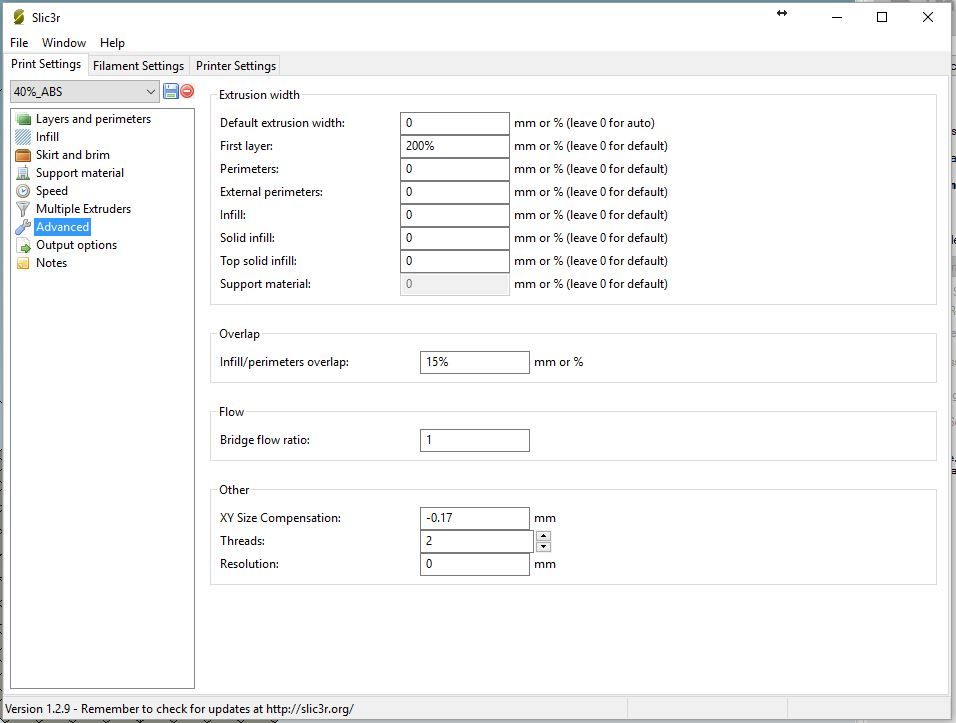This screenshot has height=723, width=956.
Task: Maximize the Slic3r window
Action: click(882, 17)
